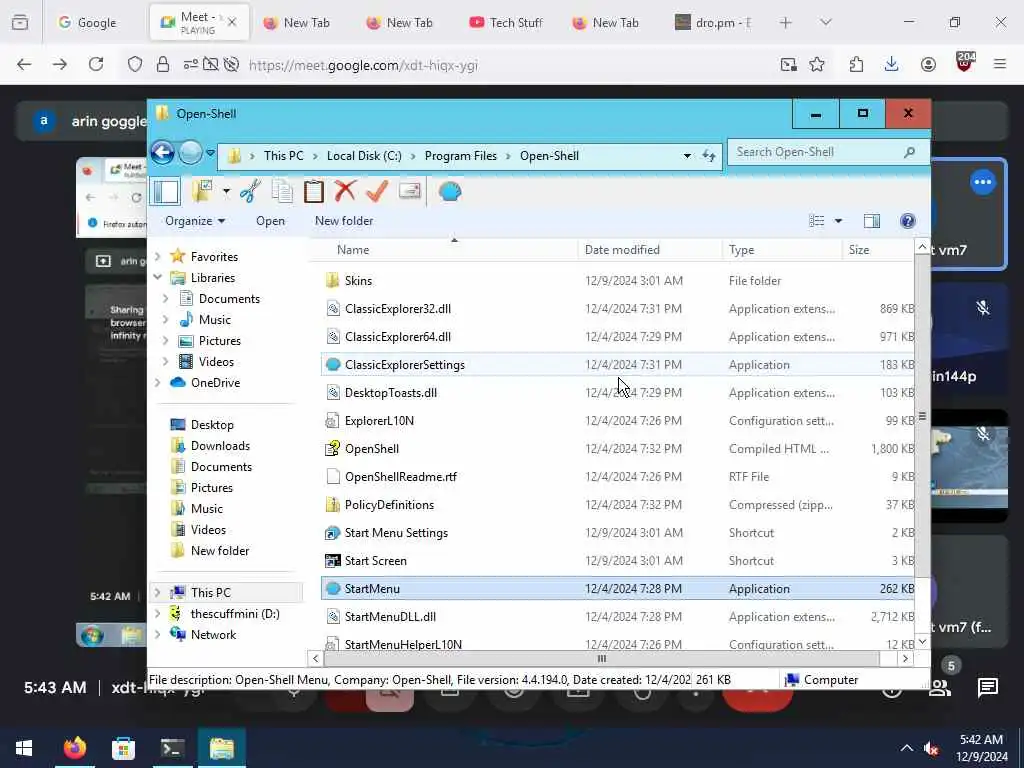The width and height of the screenshot is (1024, 768).
Task: Open Microsoft Store from taskbar
Action: coord(123,748)
